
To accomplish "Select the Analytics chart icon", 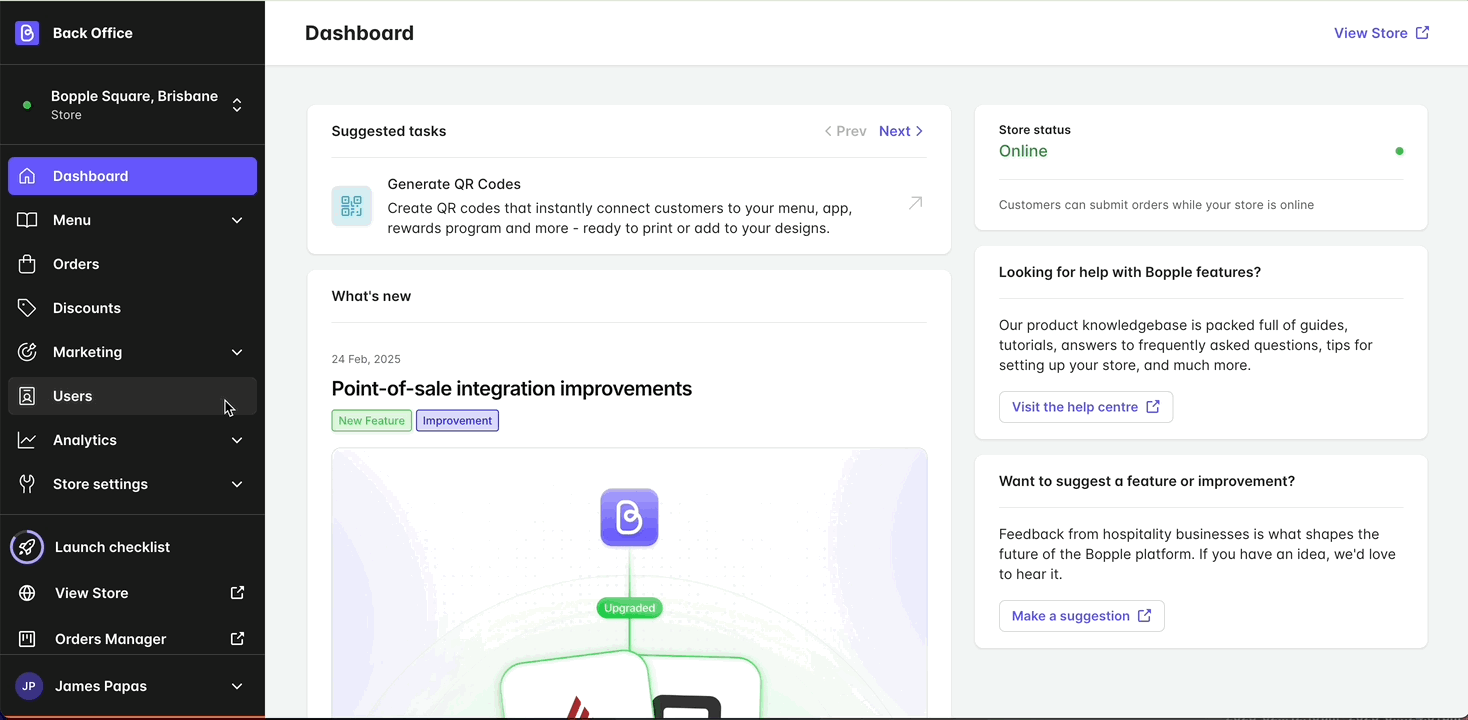I will (28, 439).
